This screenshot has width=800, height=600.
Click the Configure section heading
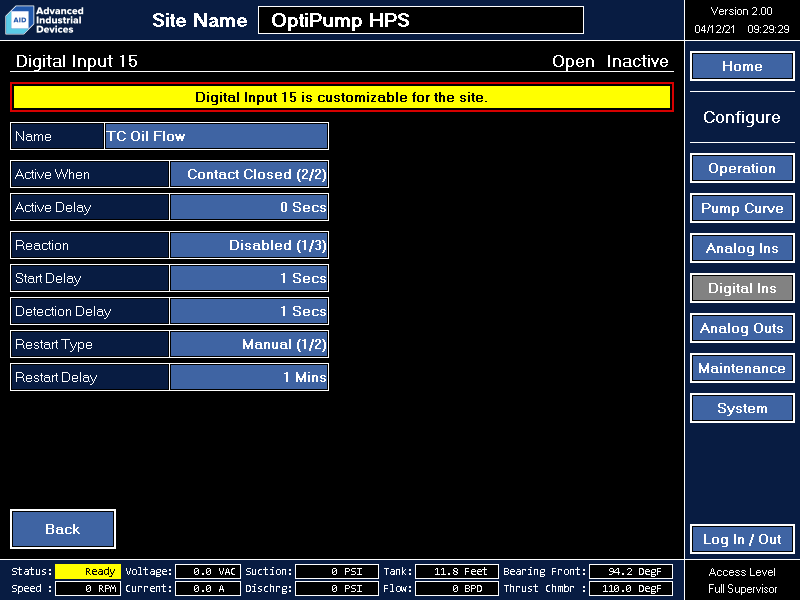tap(742, 117)
